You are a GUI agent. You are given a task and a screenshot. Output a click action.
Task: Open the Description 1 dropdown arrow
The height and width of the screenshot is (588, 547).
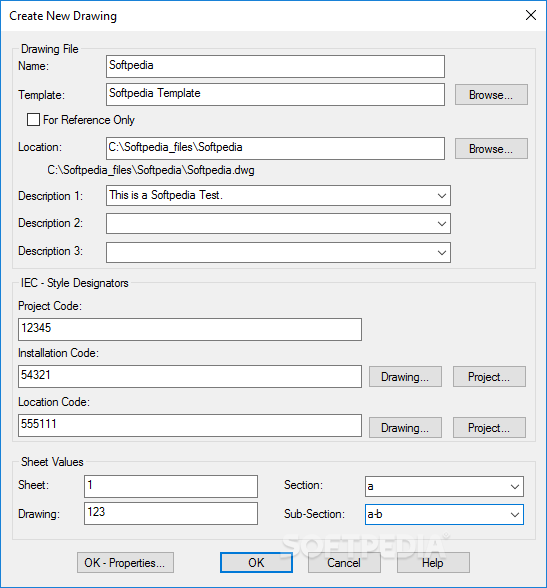pos(442,195)
